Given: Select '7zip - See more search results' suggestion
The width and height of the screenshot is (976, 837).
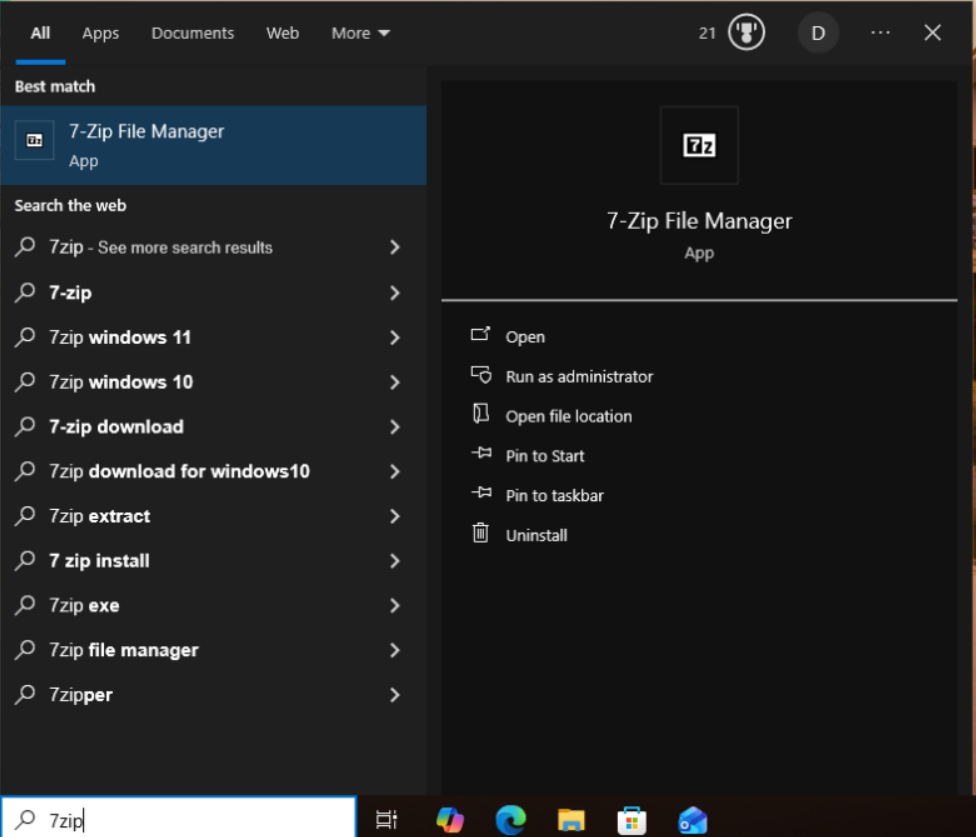Looking at the screenshot, I should coord(213,248).
